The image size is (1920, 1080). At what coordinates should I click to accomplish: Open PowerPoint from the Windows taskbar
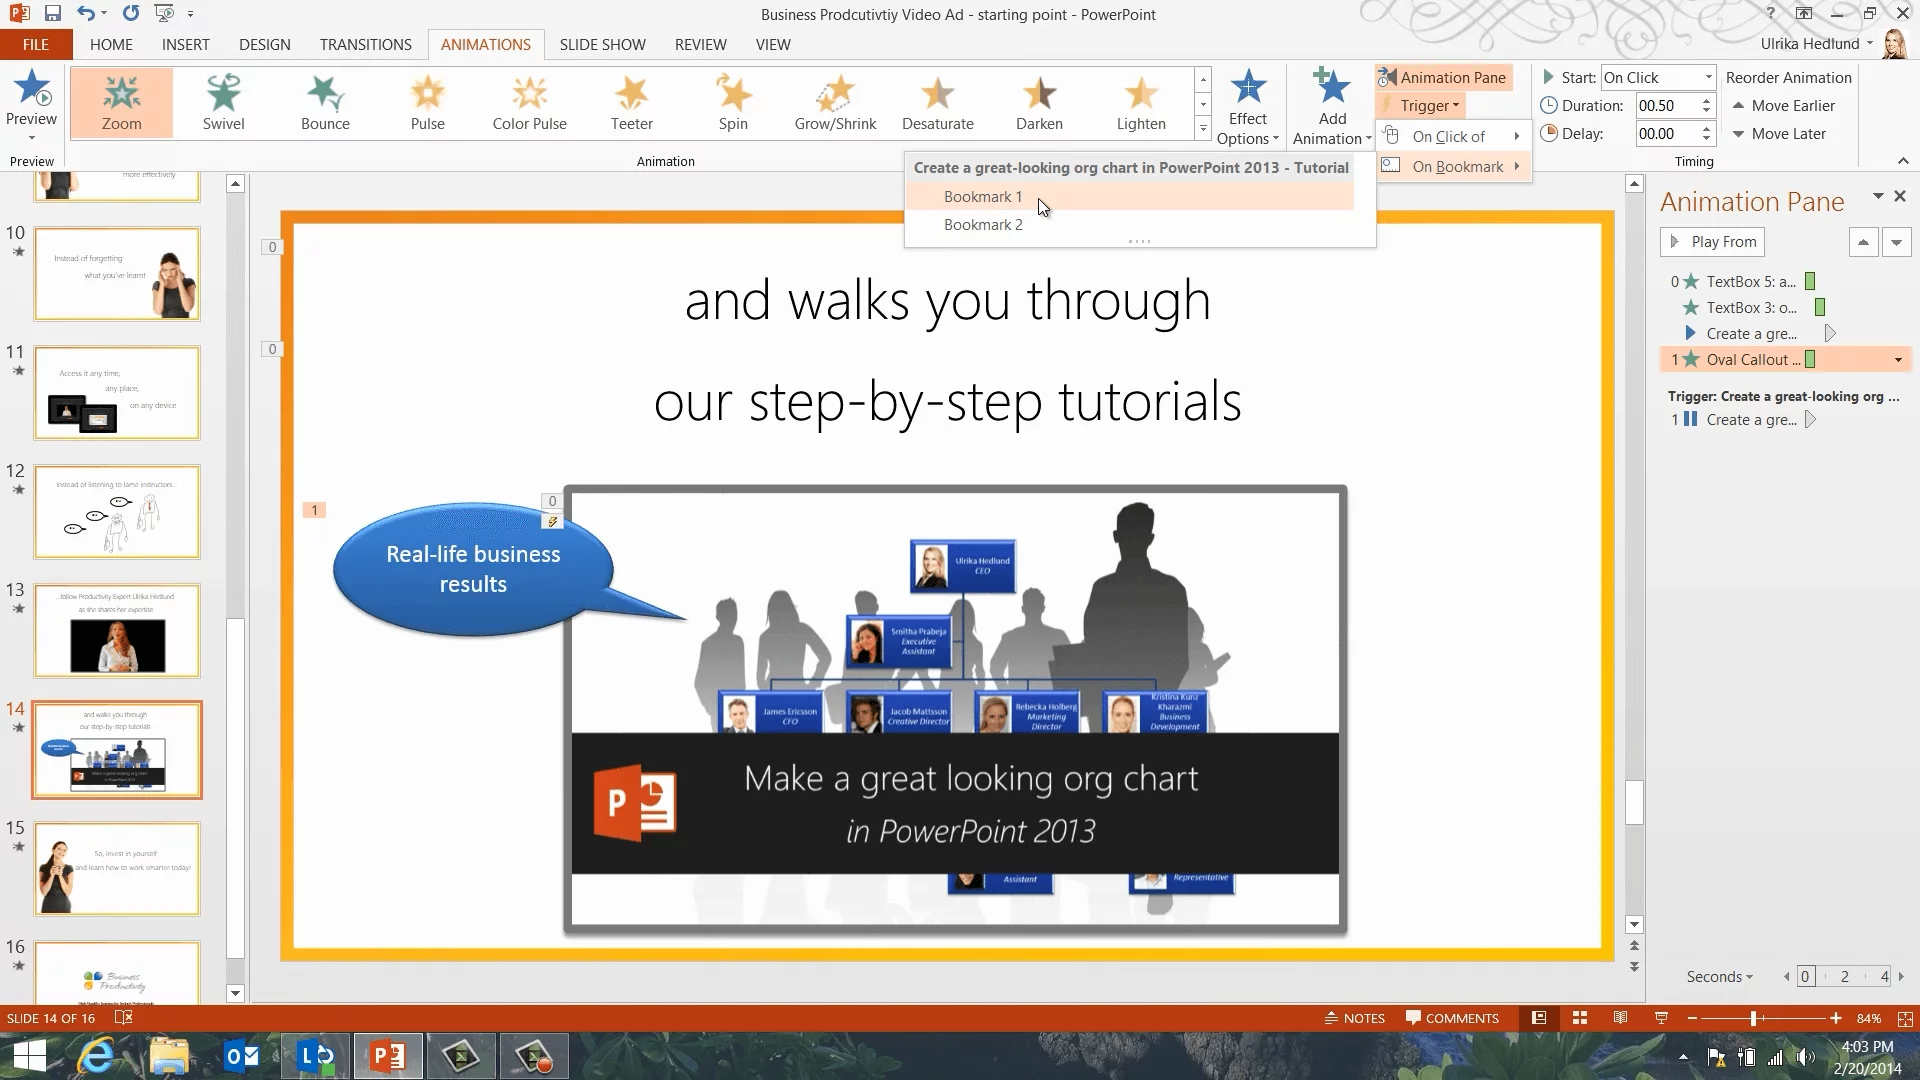point(388,1056)
